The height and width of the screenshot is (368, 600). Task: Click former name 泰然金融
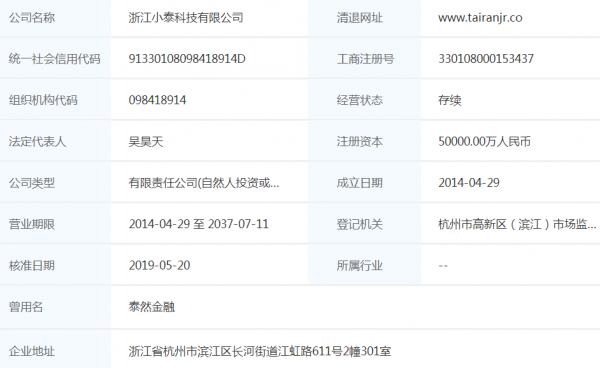(x=152, y=307)
